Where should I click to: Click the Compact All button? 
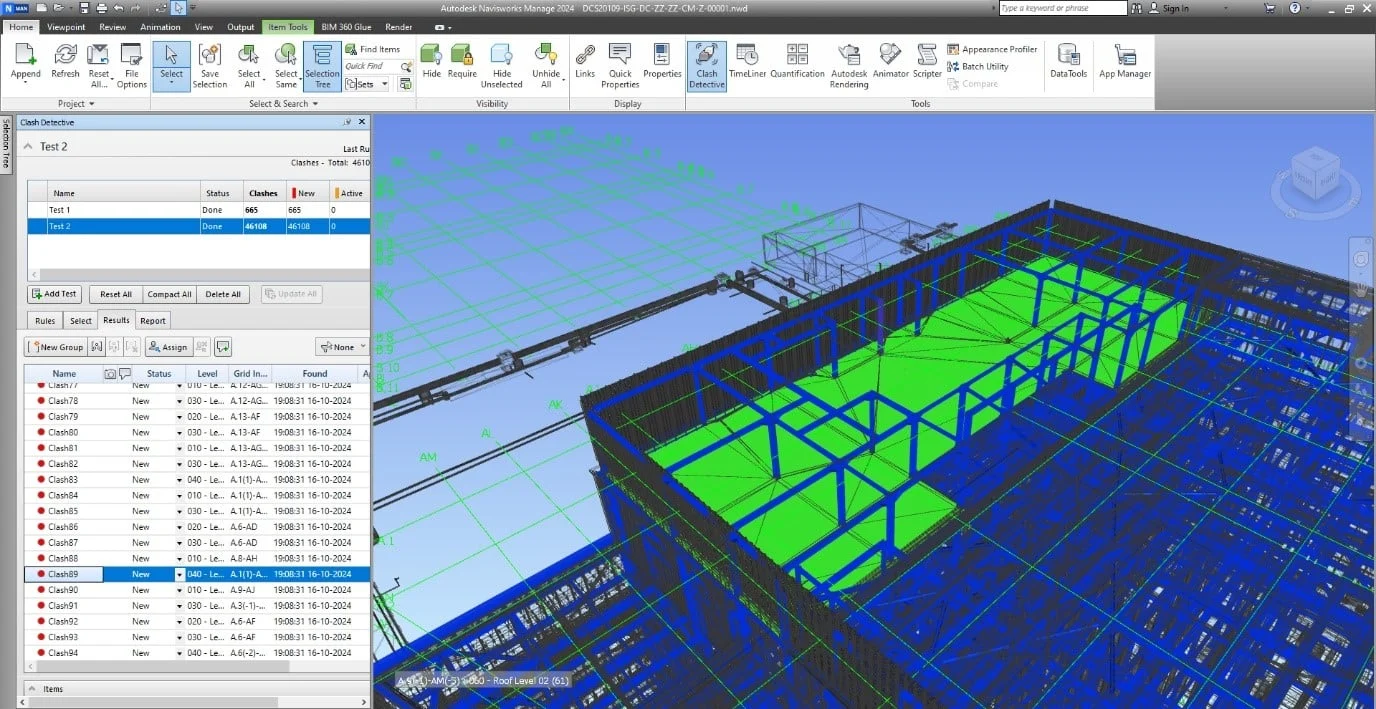pyautogui.click(x=168, y=294)
